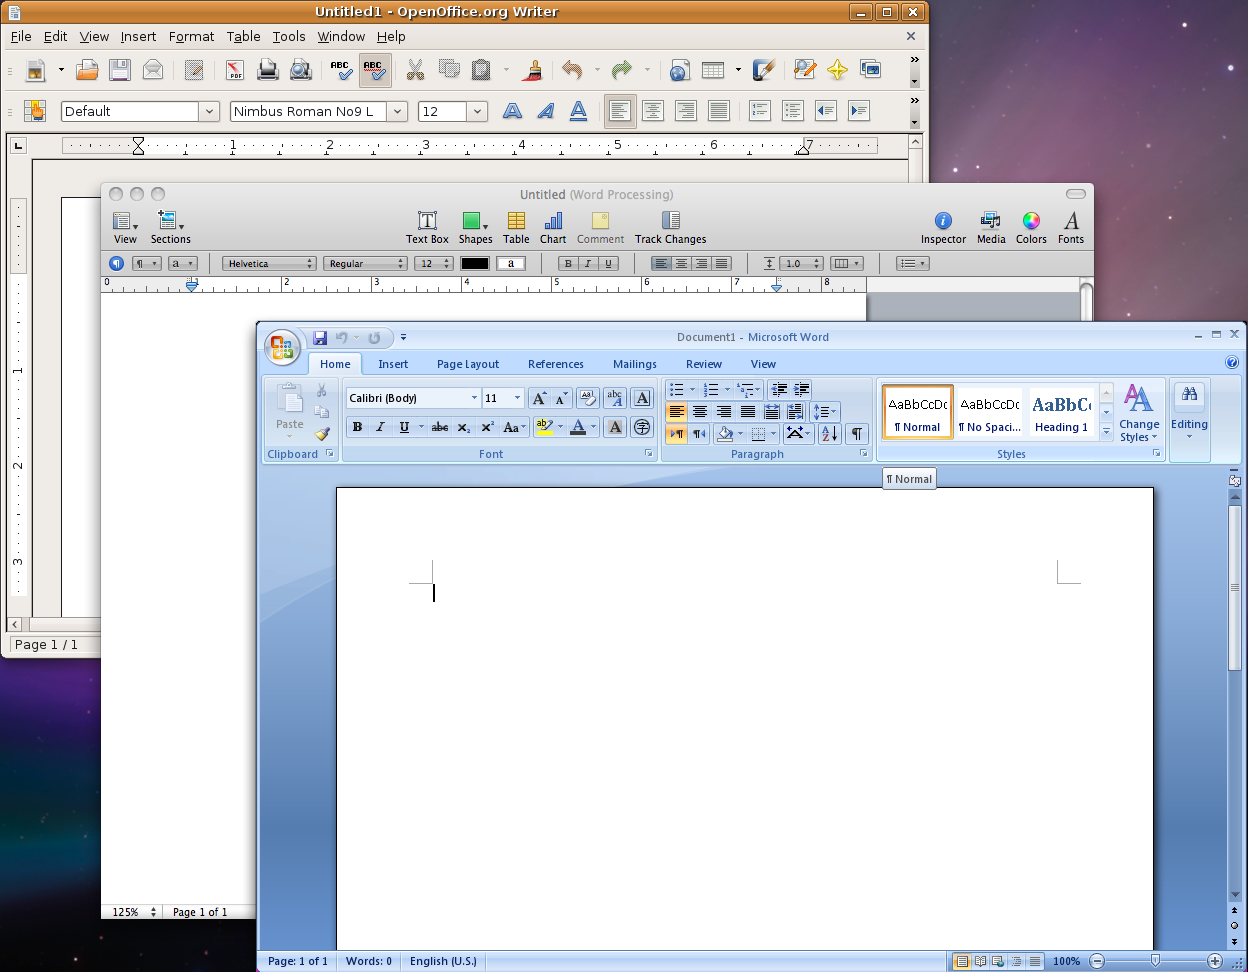Toggle AutoSpellcheck in OpenOffice toolbar

tap(374, 70)
